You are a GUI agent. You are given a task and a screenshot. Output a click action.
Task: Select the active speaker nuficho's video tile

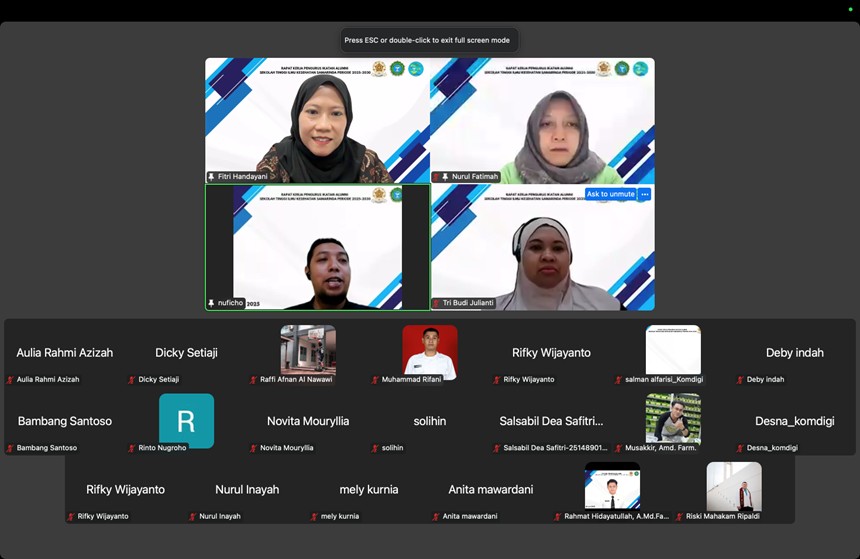point(317,247)
